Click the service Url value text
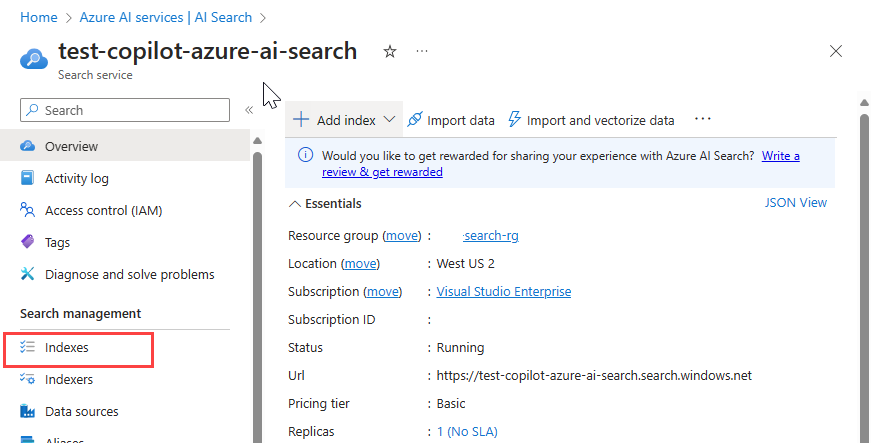This screenshot has height=443, width=871. [594, 375]
